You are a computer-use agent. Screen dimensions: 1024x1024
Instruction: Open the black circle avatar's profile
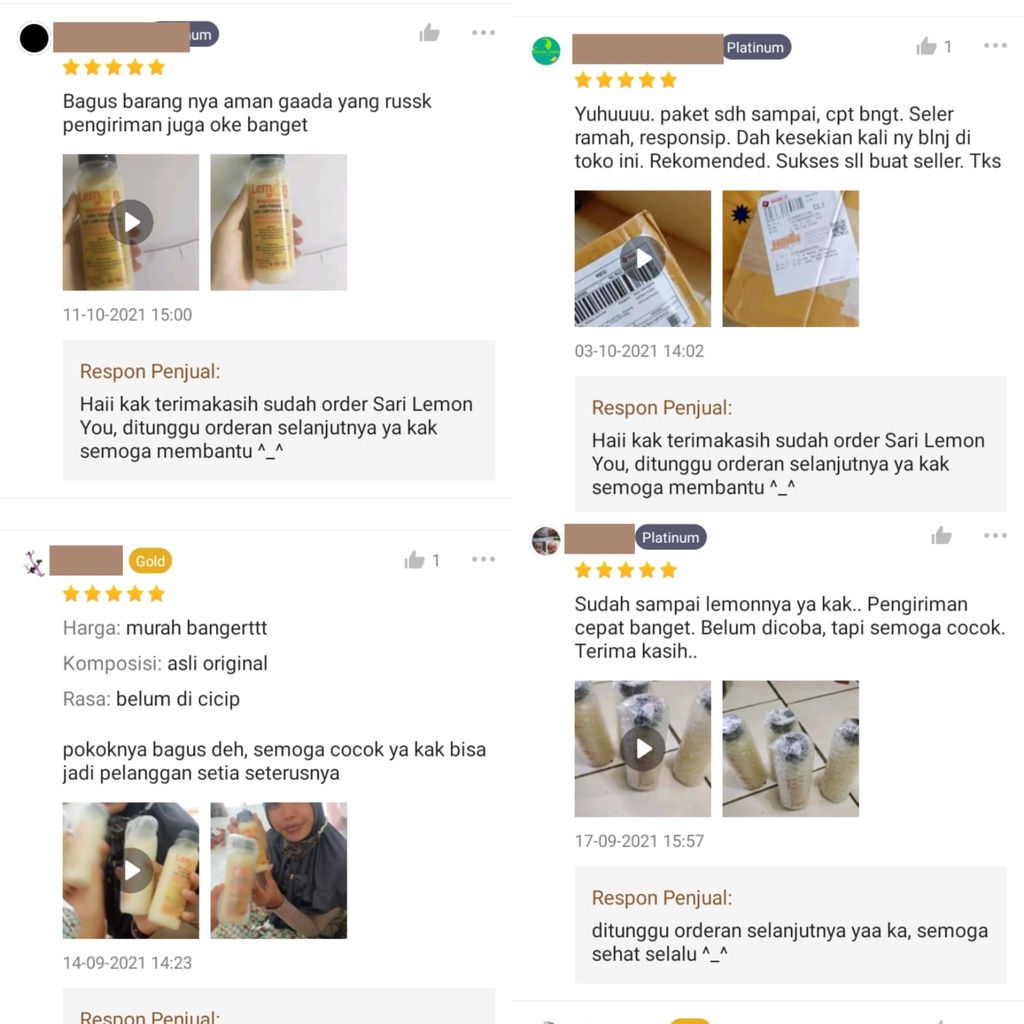click(34, 38)
